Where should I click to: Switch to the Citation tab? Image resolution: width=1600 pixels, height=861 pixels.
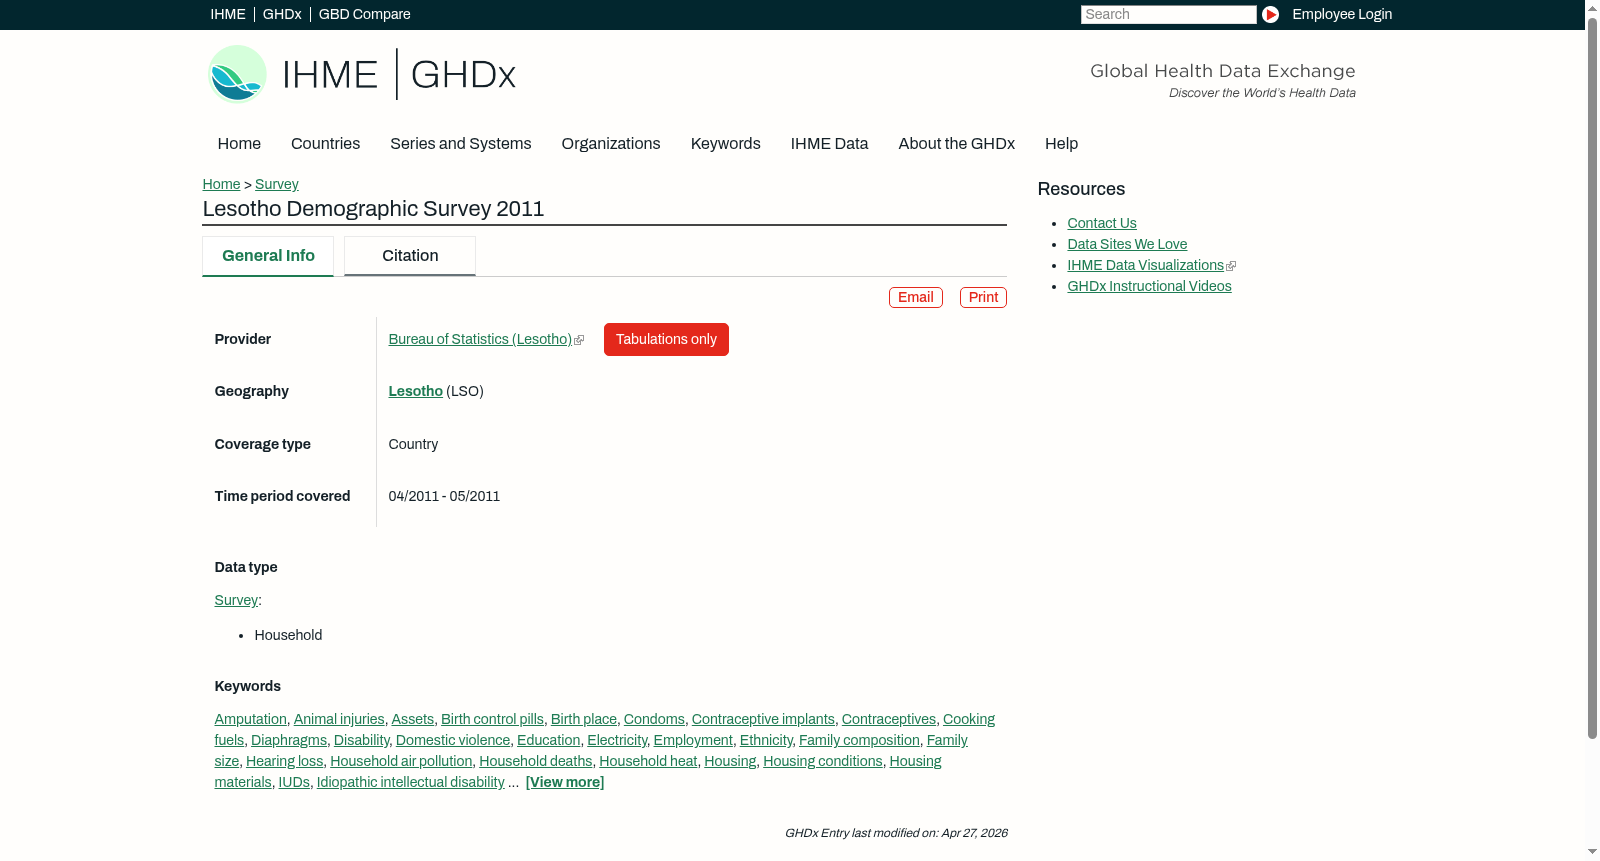tap(410, 256)
